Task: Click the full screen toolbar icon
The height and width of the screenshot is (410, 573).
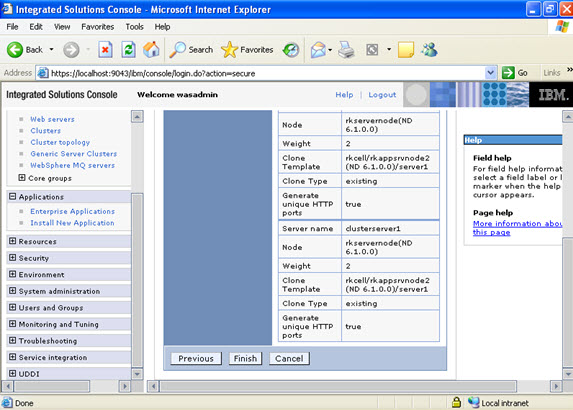Action: [x=372, y=50]
